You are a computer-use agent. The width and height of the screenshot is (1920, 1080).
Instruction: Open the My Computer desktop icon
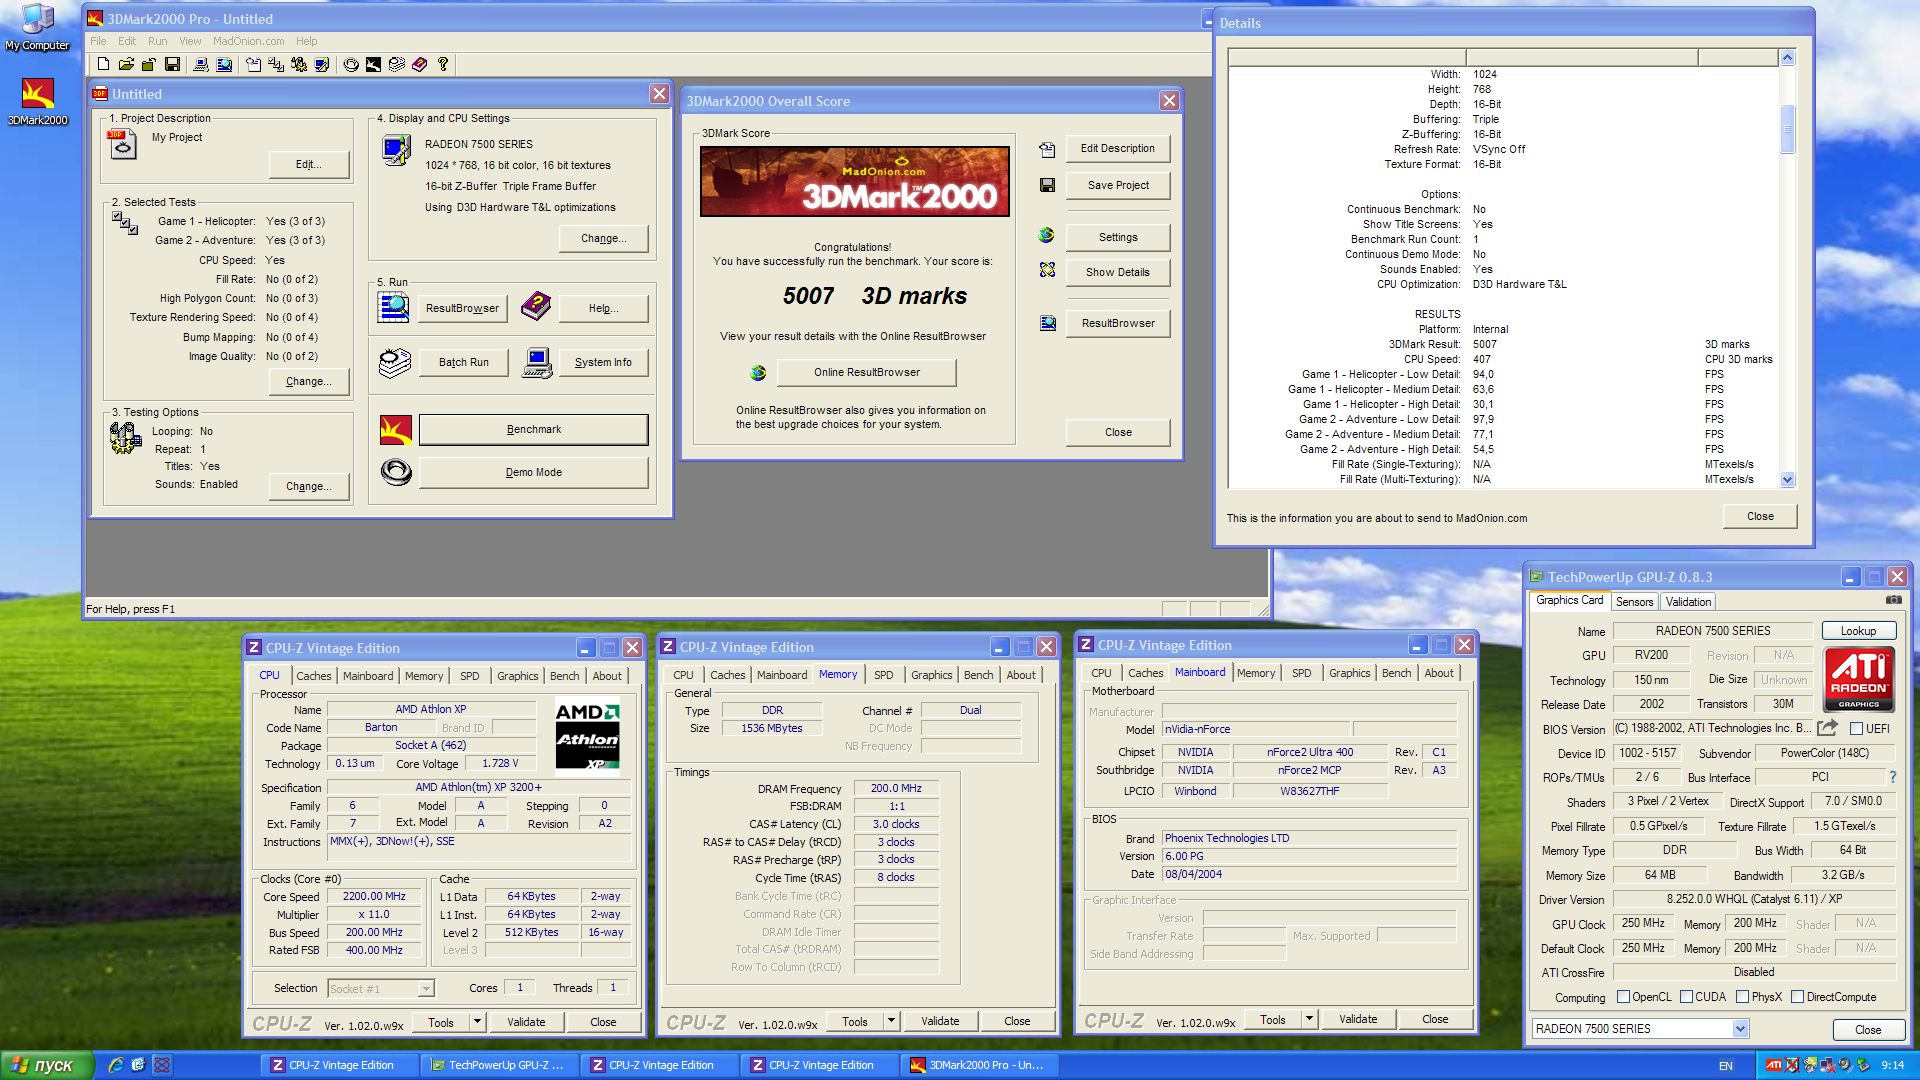[x=38, y=28]
